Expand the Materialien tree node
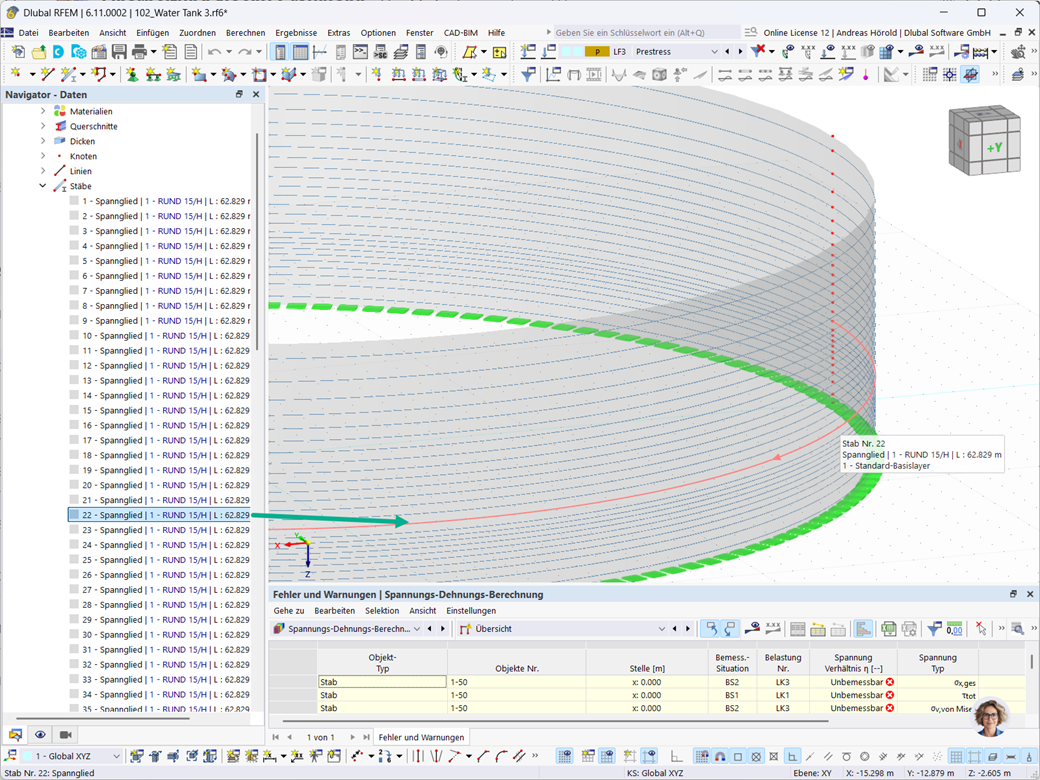The width and height of the screenshot is (1040, 780). click(x=43, y=111)
